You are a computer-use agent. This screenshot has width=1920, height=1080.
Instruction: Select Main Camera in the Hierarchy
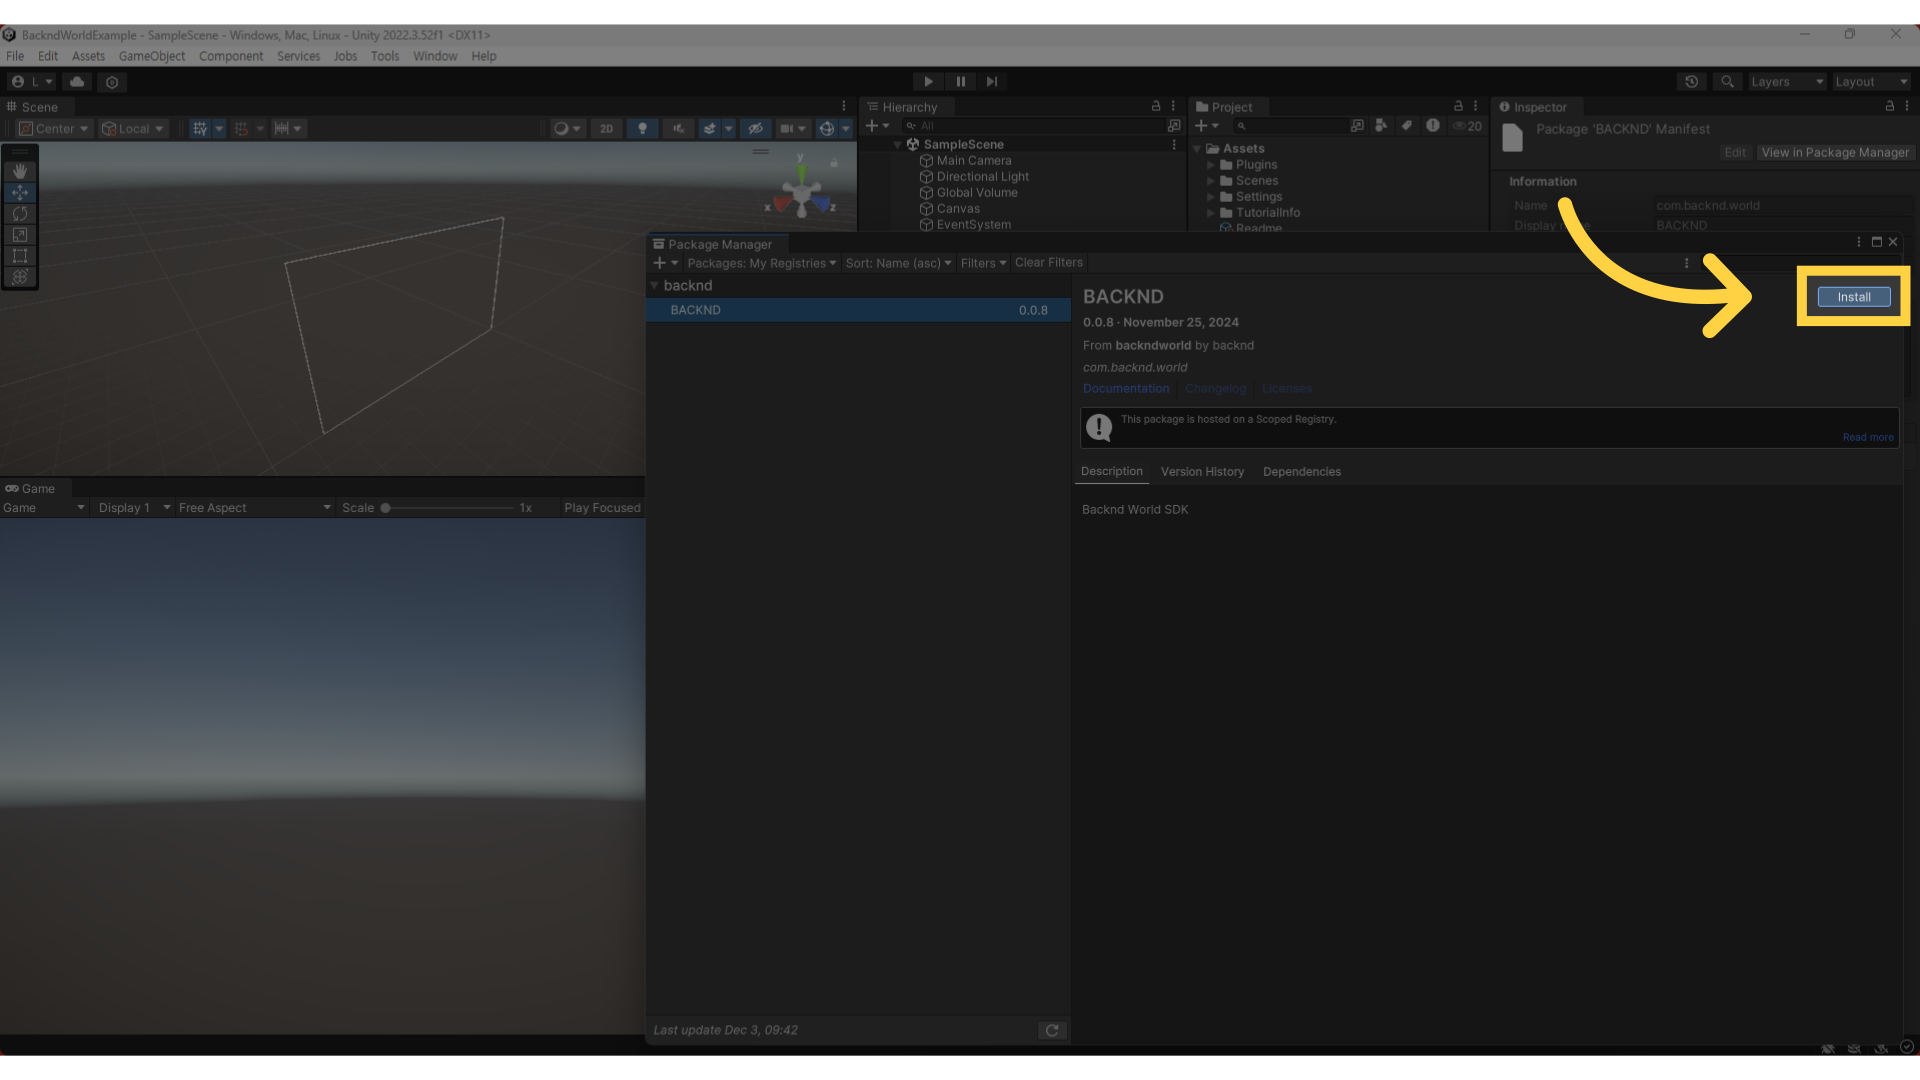[973, 158]
